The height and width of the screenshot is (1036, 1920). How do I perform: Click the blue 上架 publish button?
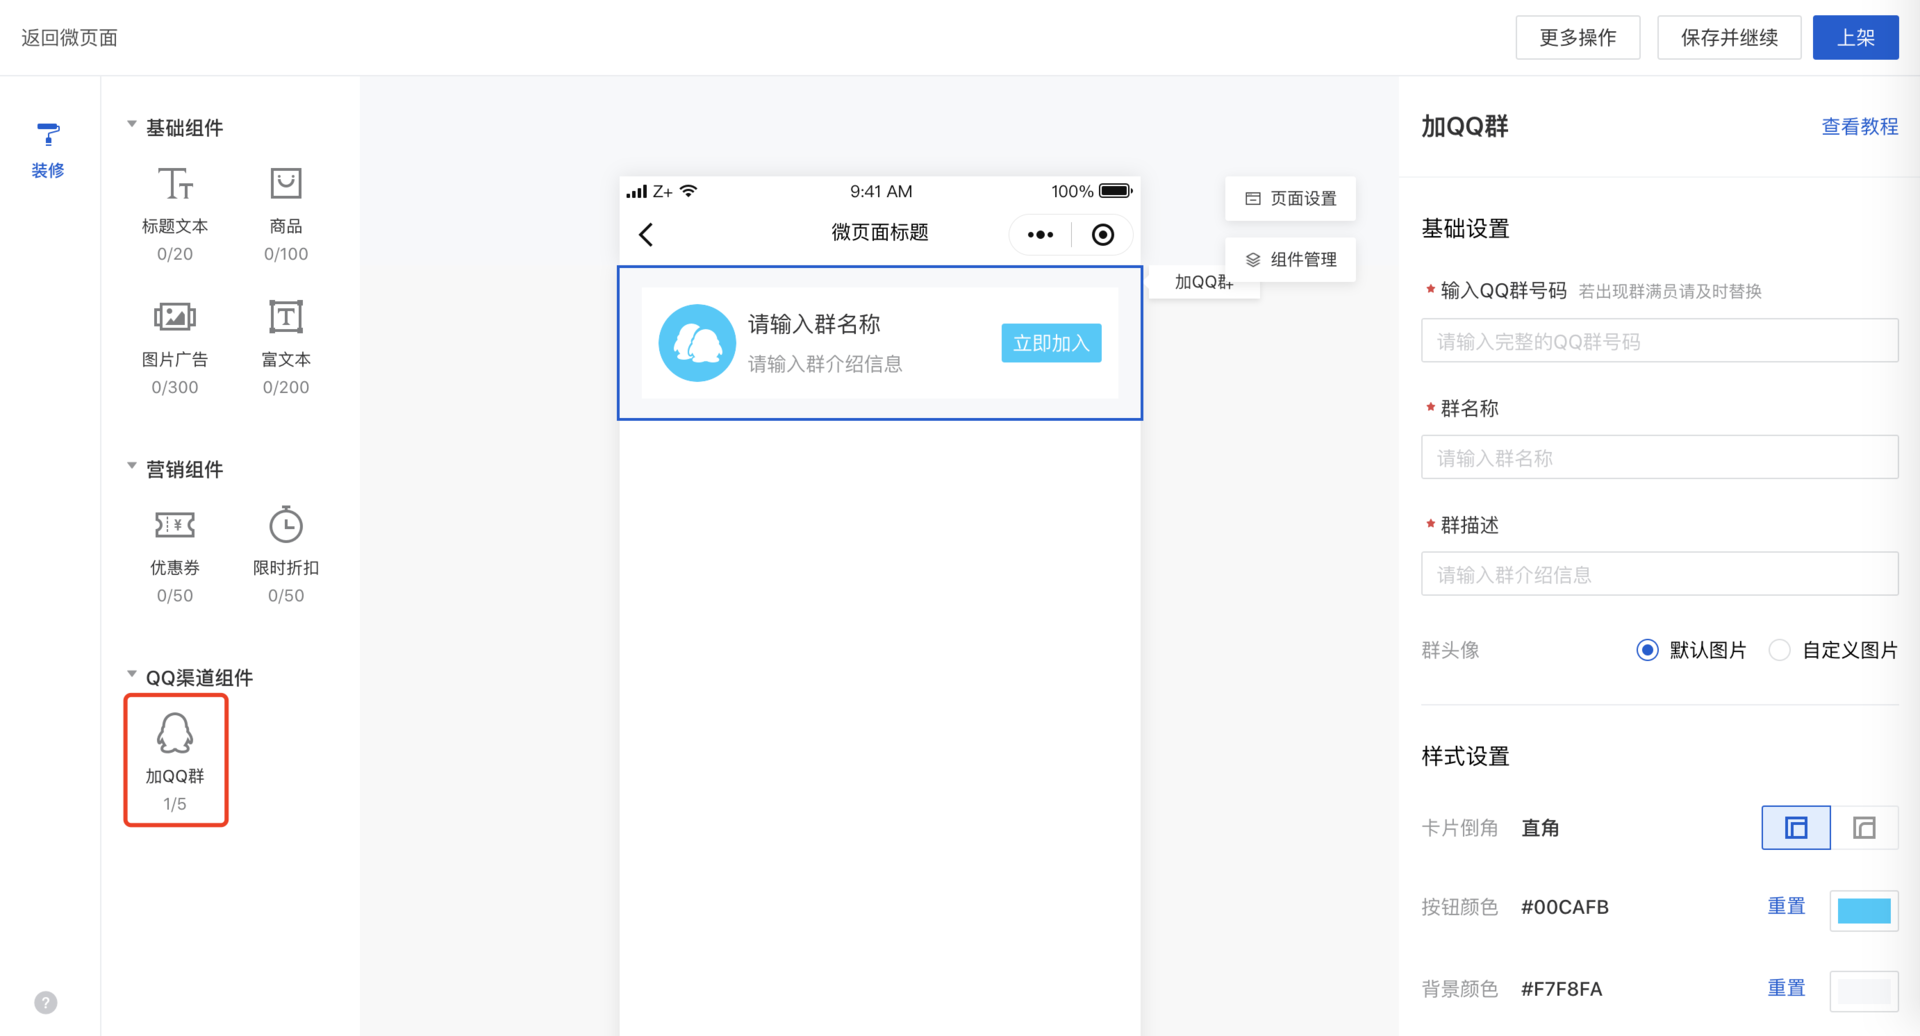pos(1856,38)
